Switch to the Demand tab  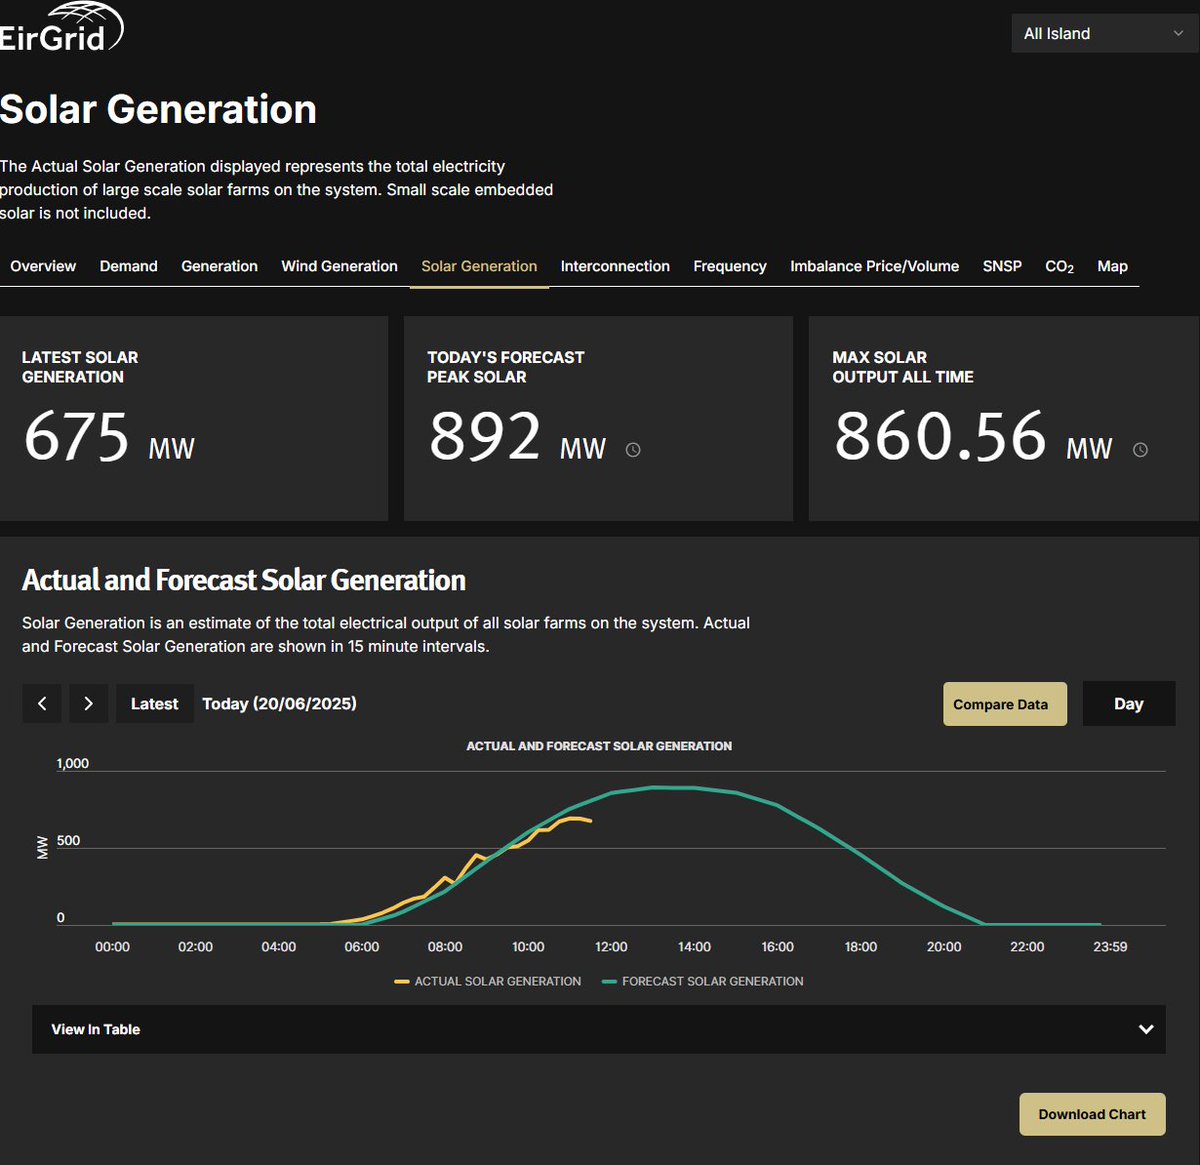pyautogui.click(x=129, y=266)
